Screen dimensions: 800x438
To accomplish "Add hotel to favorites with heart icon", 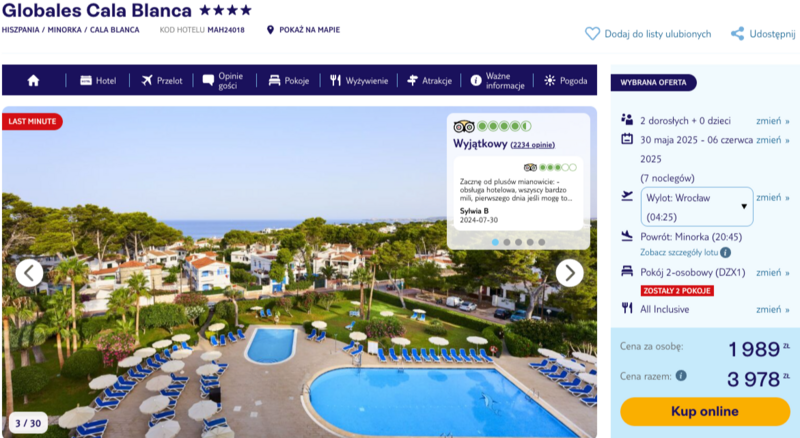I will (592, 34).
